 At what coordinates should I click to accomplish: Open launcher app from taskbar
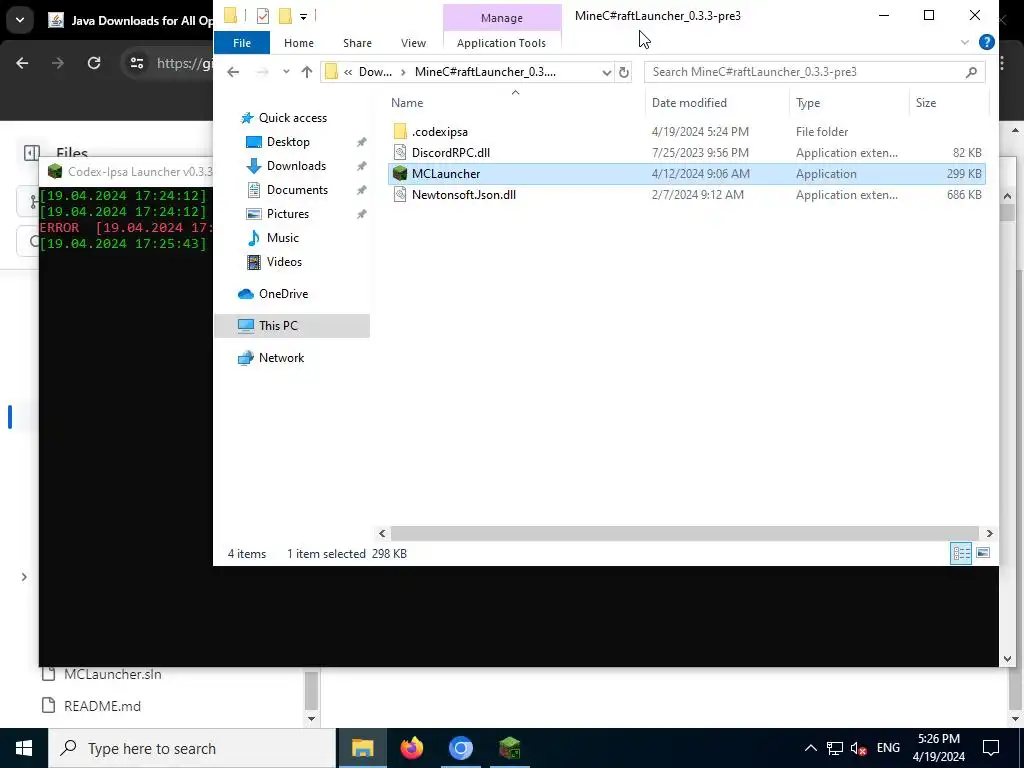click(509, 748)
